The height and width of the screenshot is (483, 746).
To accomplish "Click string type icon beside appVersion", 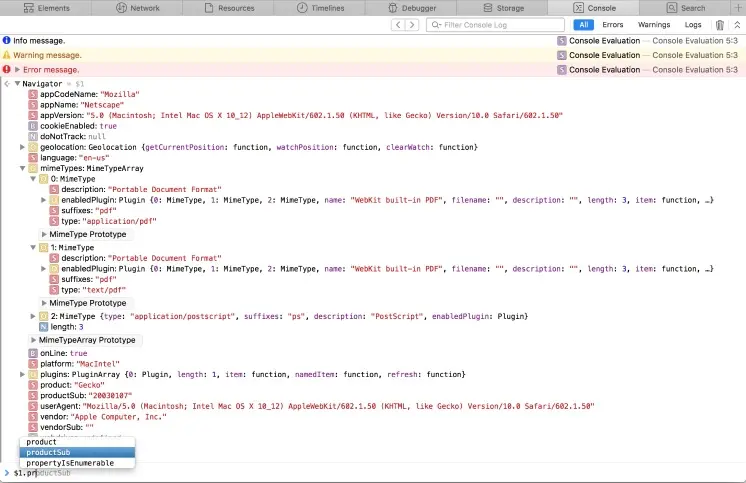I will coord(33,115).
